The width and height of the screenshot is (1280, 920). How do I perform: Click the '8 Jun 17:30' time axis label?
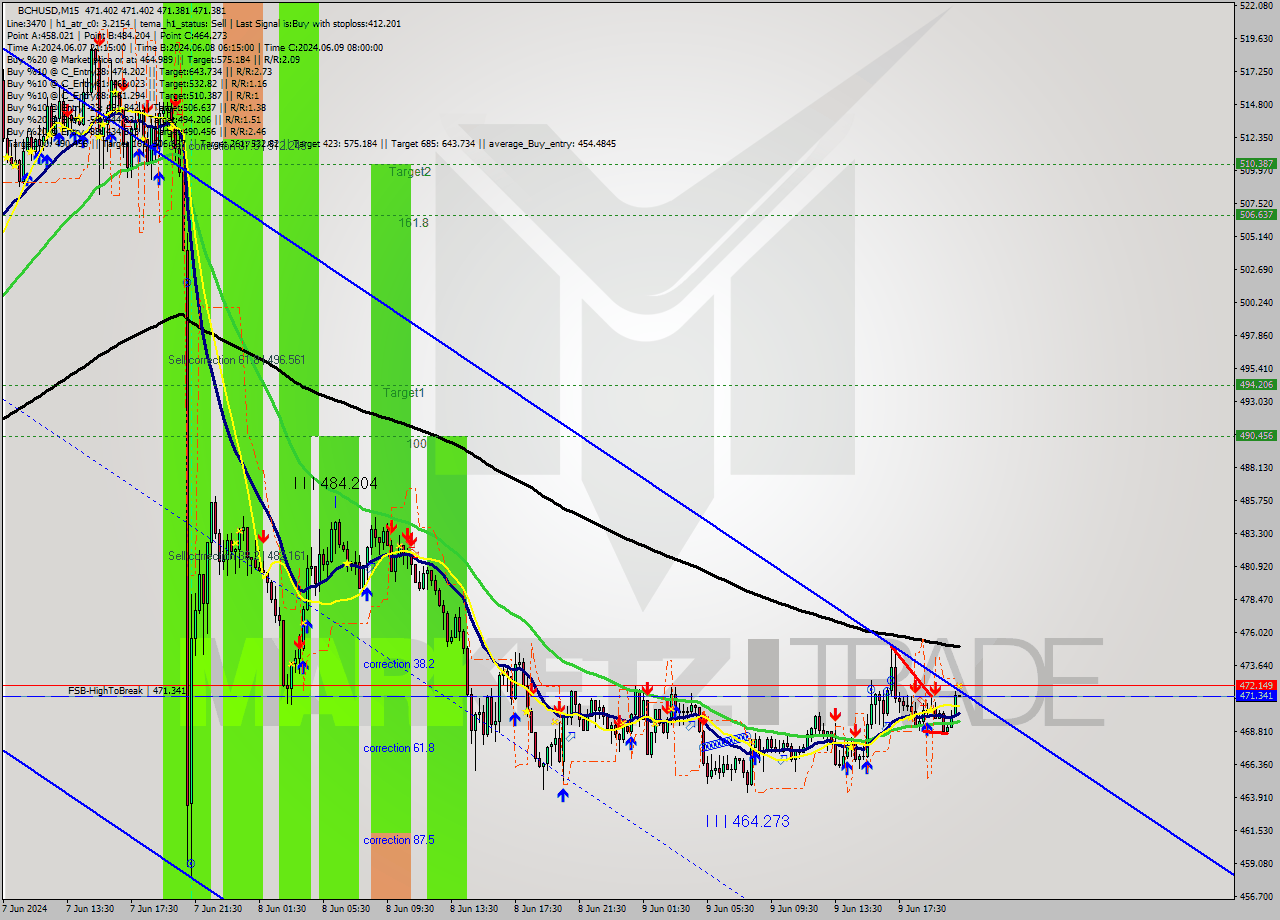(x=538, y=909)
